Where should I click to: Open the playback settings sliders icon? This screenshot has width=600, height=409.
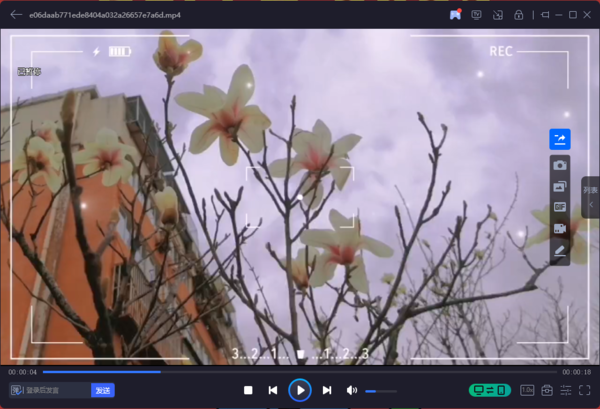pyautogui.click(x=566, y=390)
